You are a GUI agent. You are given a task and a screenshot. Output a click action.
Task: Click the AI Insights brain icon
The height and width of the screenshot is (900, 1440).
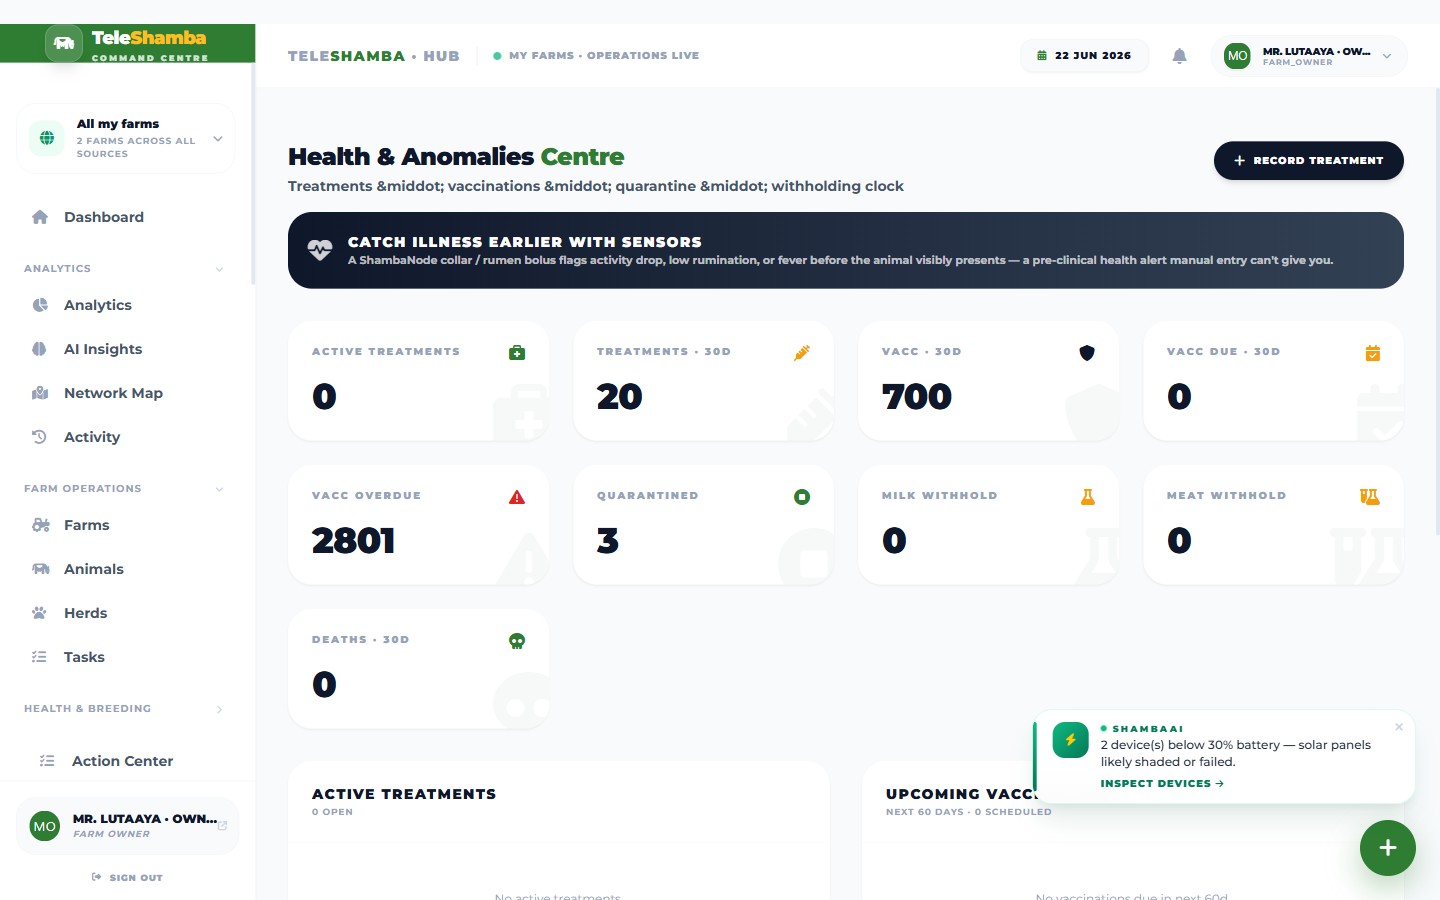(40, 349)
